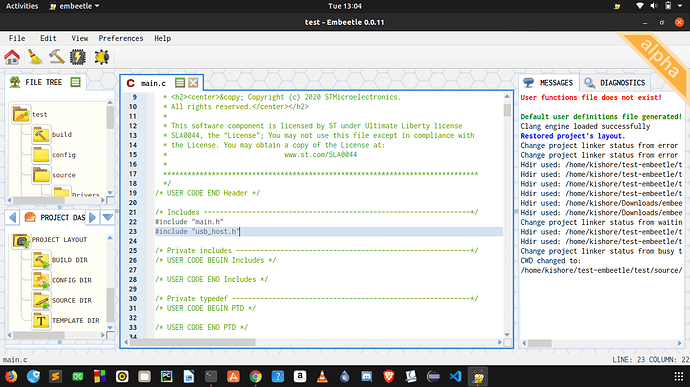Open Discord from the dock
The height and width of the screenshot is (387, 690).
coord(367,376)
